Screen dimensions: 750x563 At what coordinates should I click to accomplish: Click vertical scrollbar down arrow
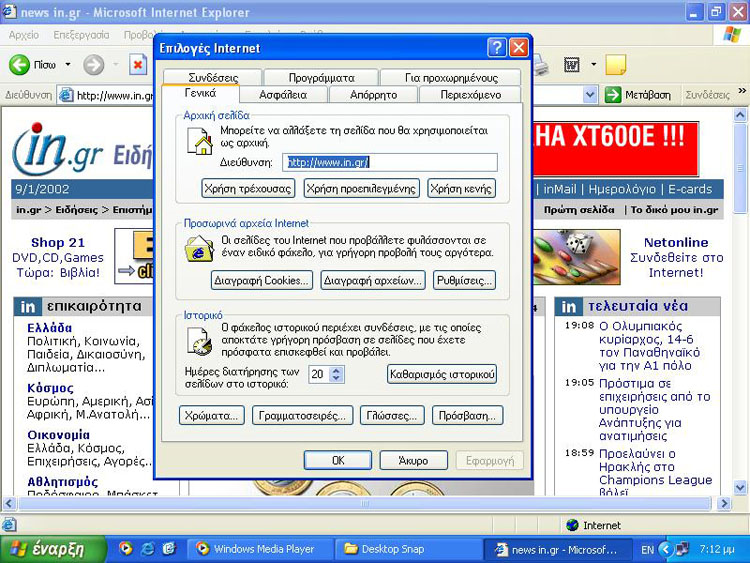point(740,487)
